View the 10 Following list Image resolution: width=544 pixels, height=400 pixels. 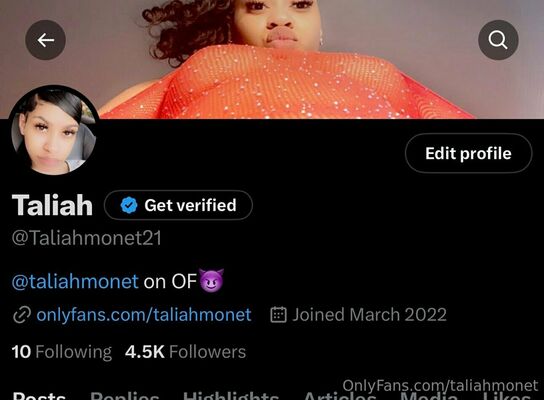(62, 352)
